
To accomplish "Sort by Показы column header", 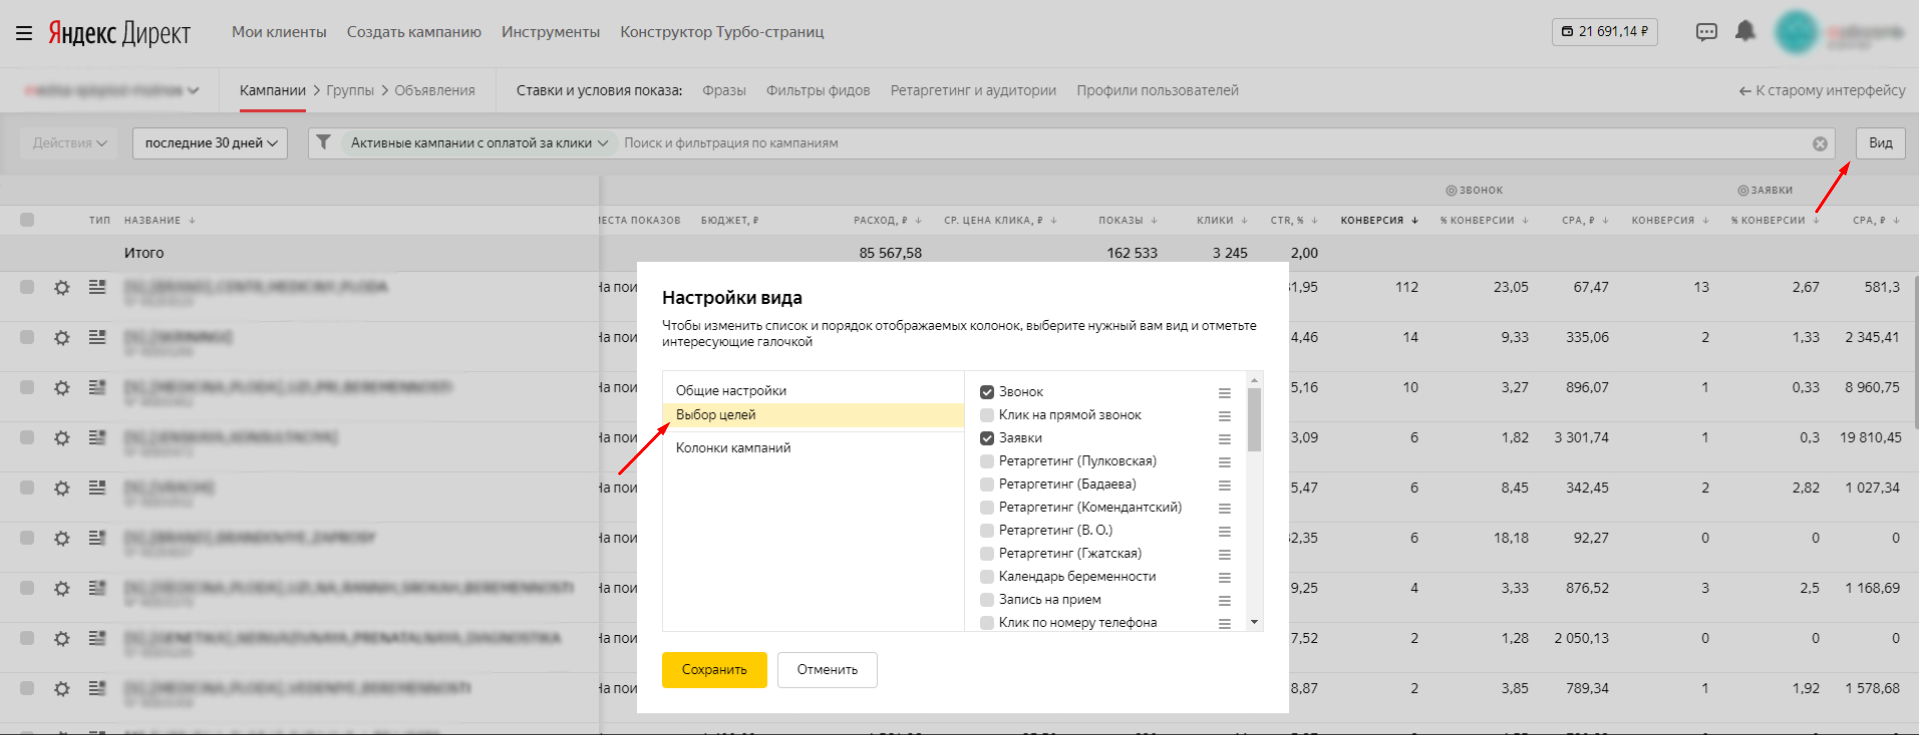I will pyautogui.click(x=1127, y=220).
